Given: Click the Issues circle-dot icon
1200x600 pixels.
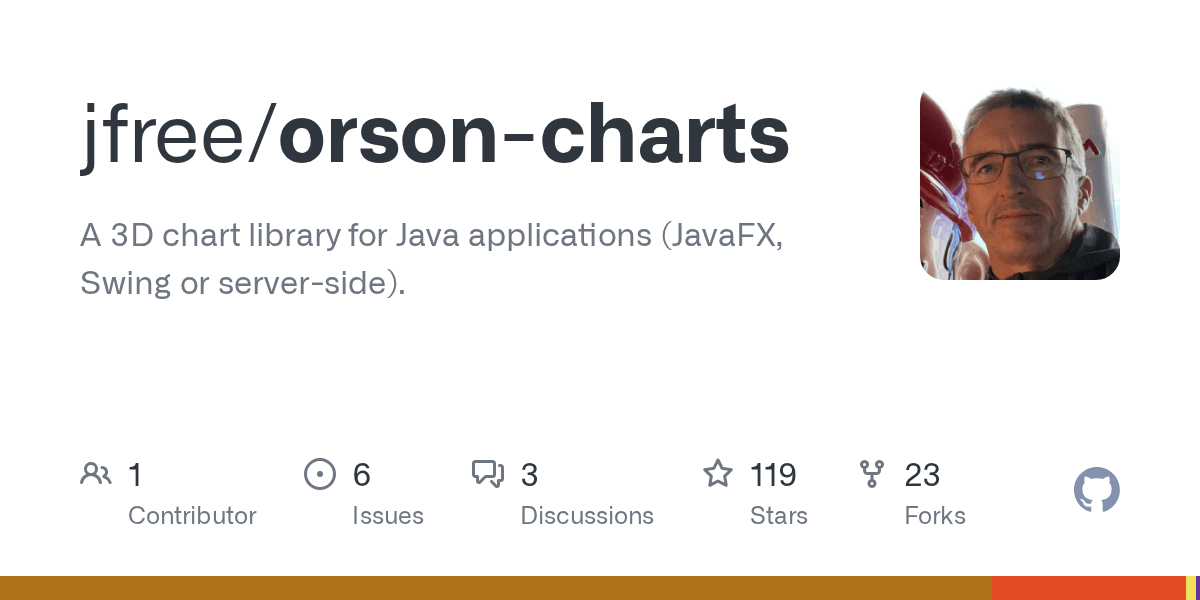Looking at the screenshot, I should click(x=319, y=474).
